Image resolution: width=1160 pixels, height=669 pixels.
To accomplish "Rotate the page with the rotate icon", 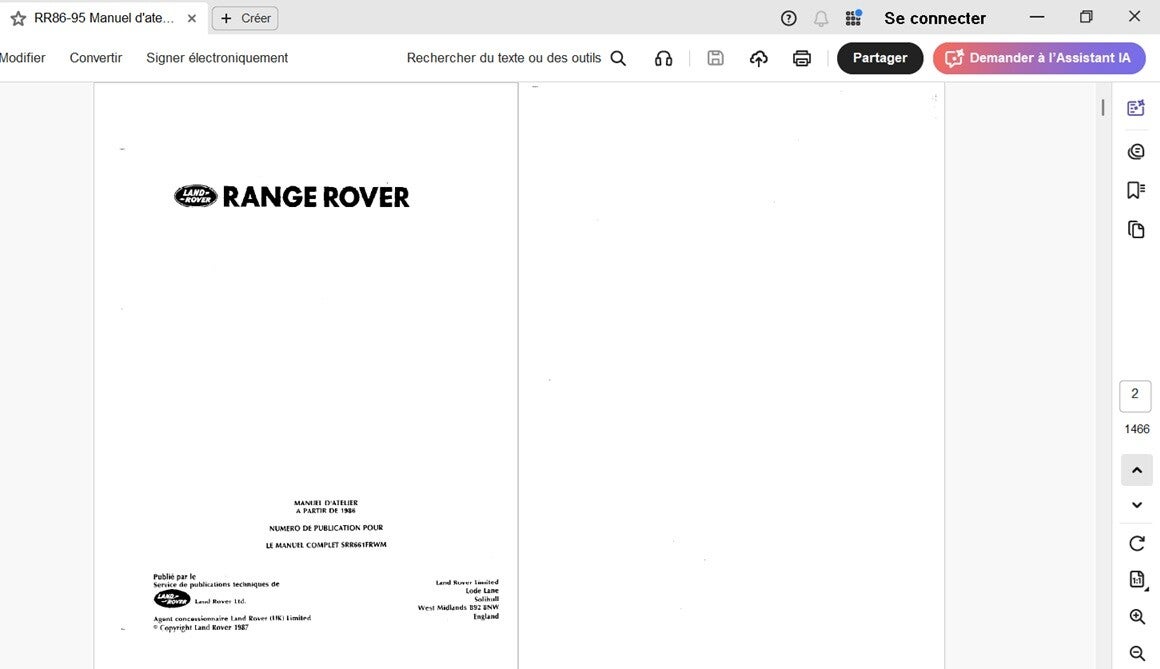I will 1137,543.
